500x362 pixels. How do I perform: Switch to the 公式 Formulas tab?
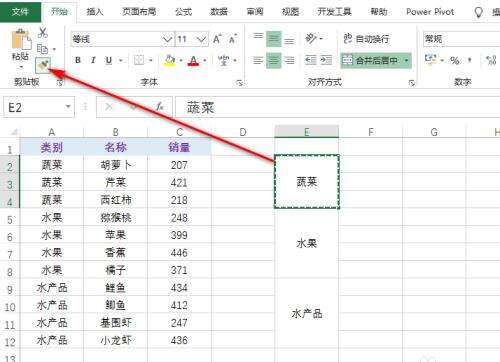(183, 12)
